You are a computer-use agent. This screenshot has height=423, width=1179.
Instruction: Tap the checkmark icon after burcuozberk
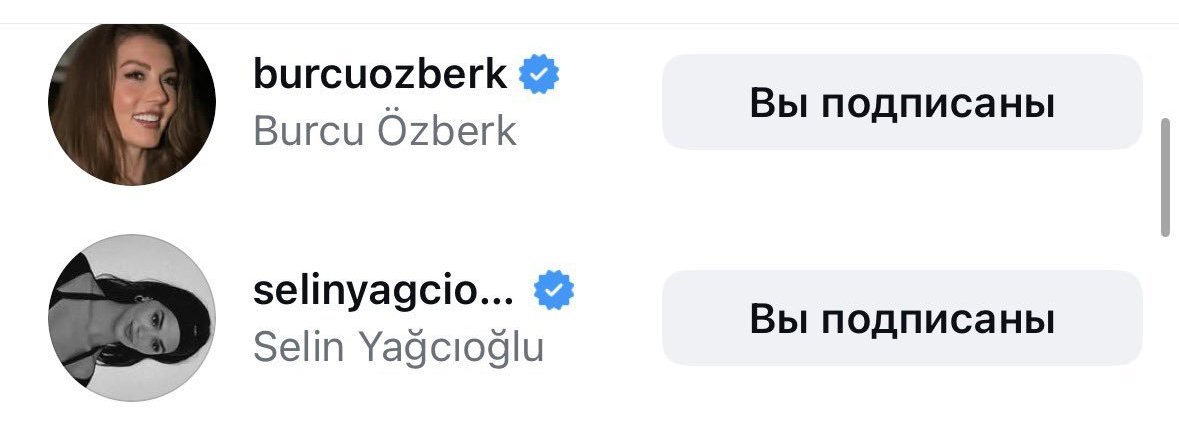(539, 74)
